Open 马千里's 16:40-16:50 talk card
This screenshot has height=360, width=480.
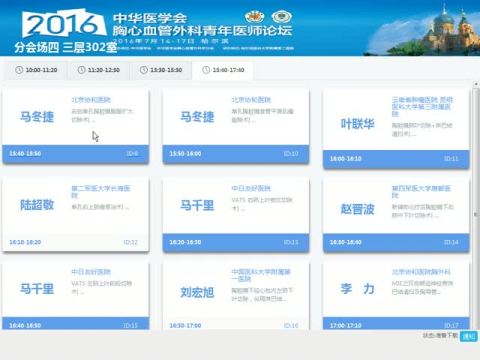pos(76,296)
